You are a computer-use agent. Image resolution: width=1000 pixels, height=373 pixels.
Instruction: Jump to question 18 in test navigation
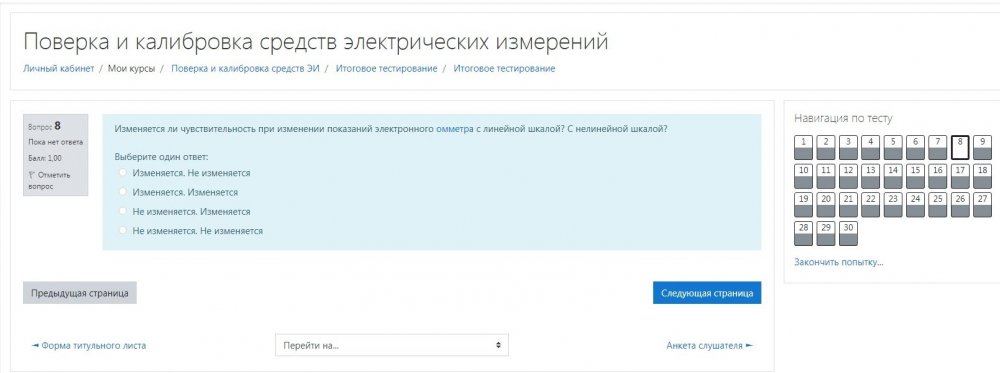click(982, 176)
